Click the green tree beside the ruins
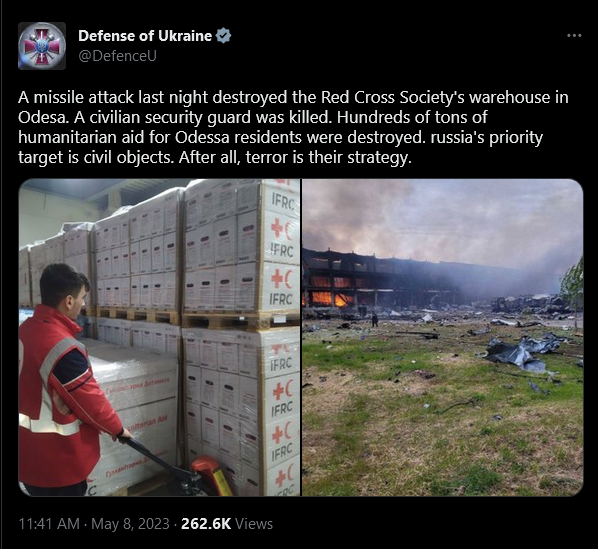The height and width of the screenshot is (549, 598). tap(573, 290)
